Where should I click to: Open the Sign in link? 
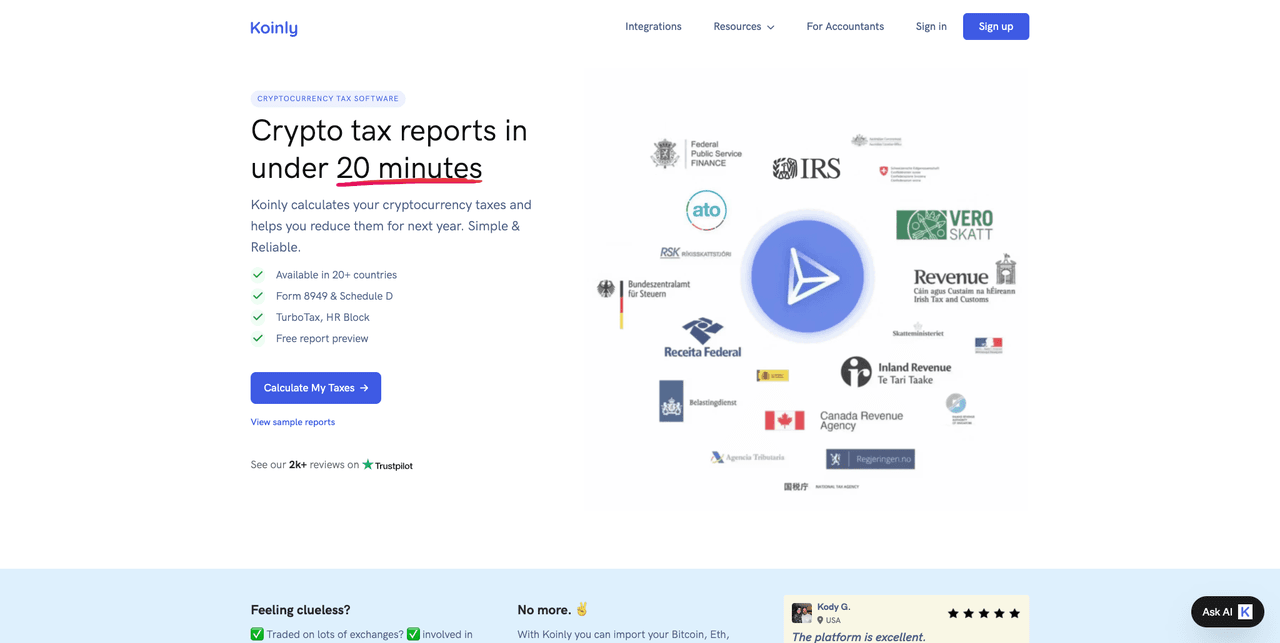point(931,27)
